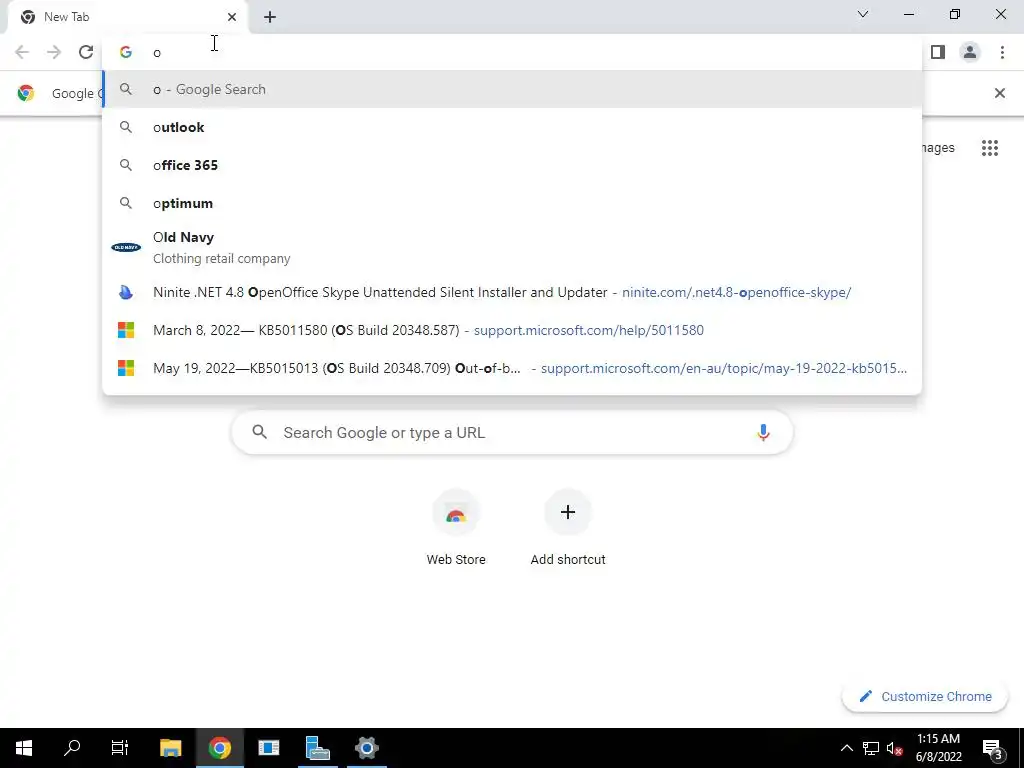Click the browser back arrow
Image resolution: width=1024 pixels, height=768 pixels.
22,52
